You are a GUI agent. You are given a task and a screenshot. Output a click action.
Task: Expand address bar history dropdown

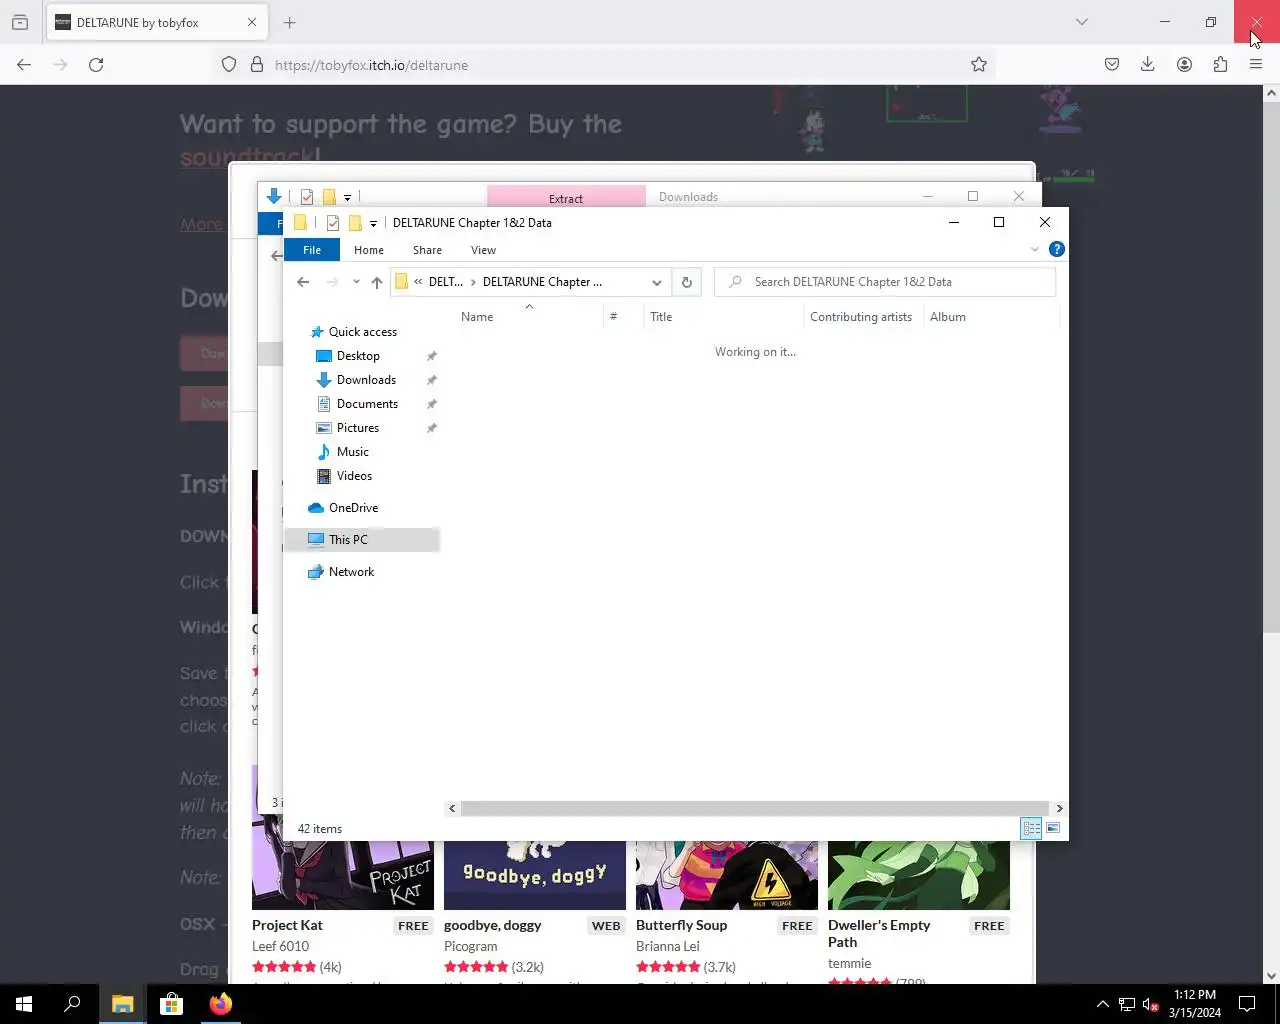click(x=656, y=282)
